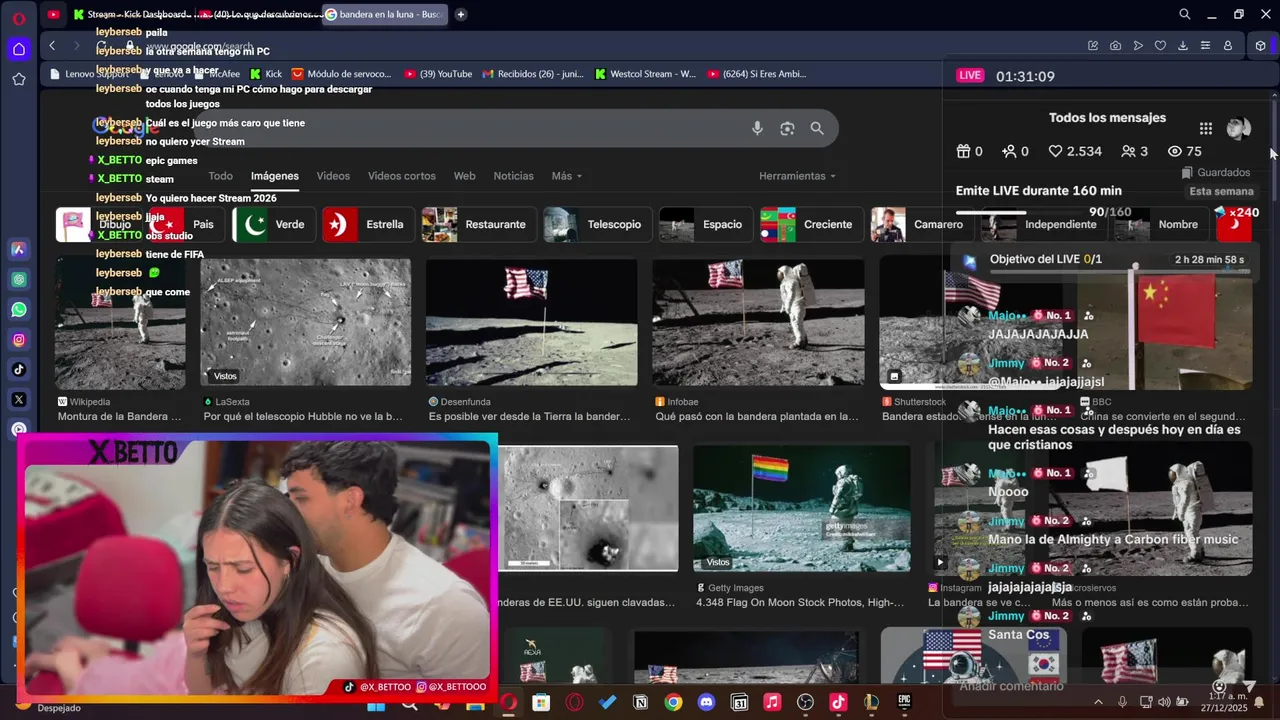
Task: Expand the Más dropdown in Google tabs
Action: (566, 176)
